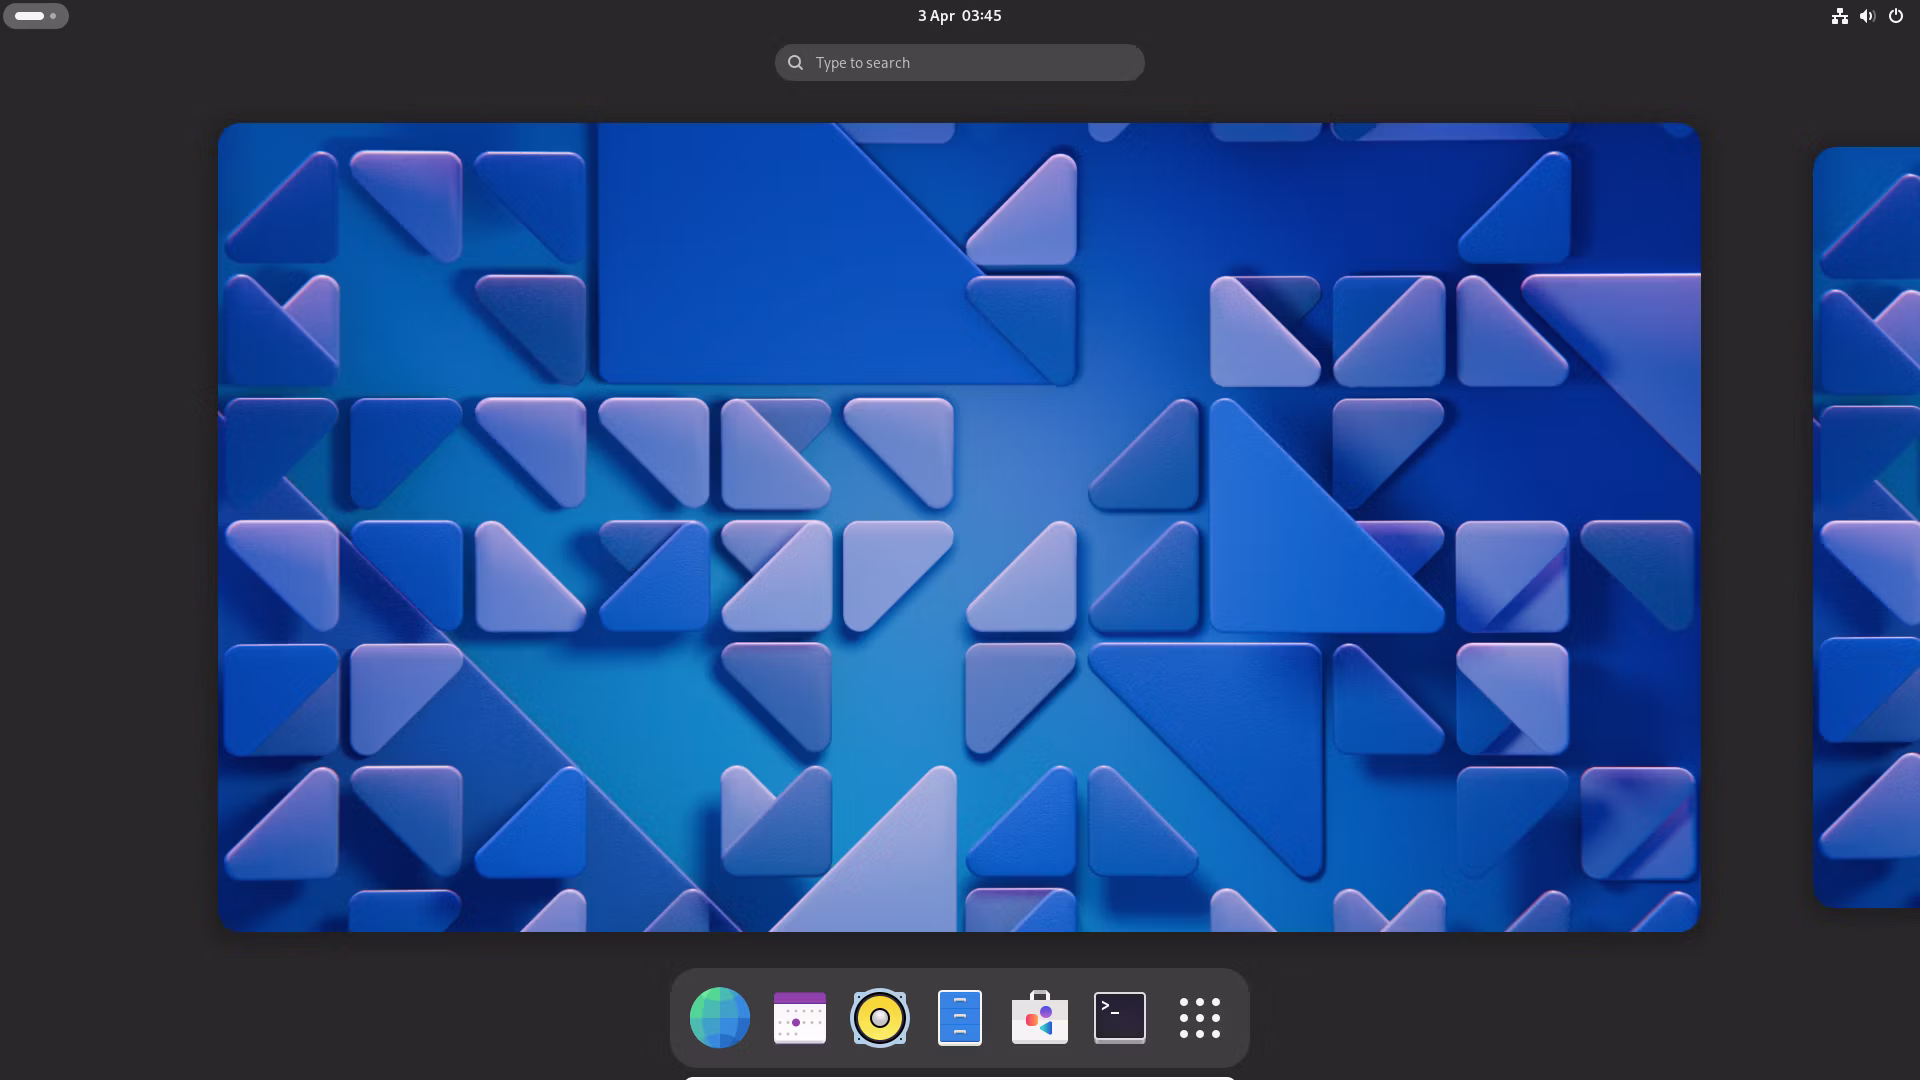Launch the Calendar app from dock
This screenshot has height=1080, width=1920.
pyautogui.click(x=799, y=1017)
